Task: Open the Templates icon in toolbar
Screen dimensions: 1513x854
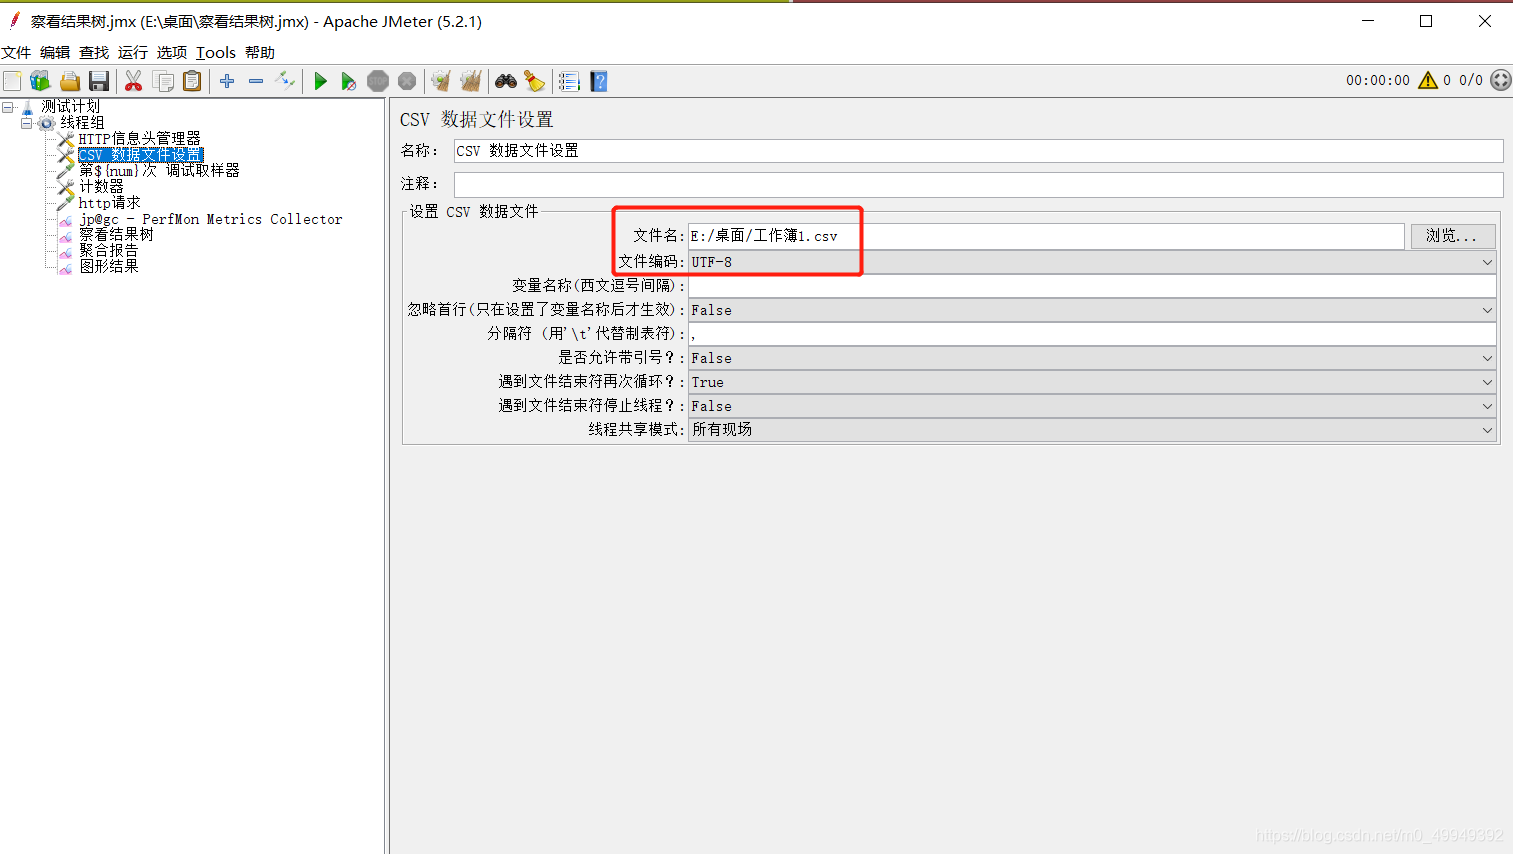Action: tap(41, 81)
